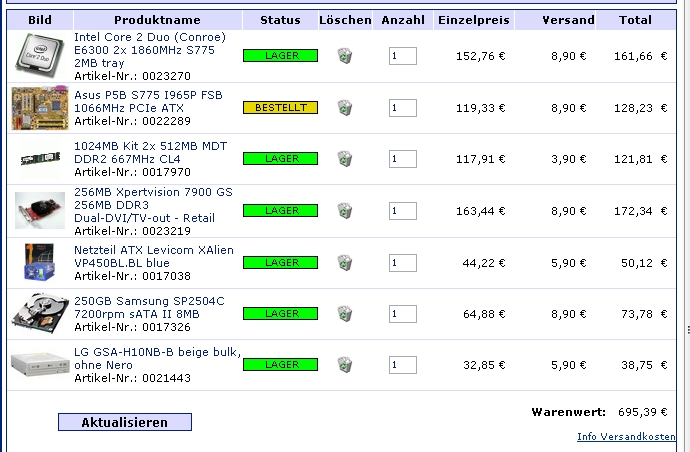Open Netzteil ATX Levicom XAlien link

pyautogui.click(x=154, y=256)
